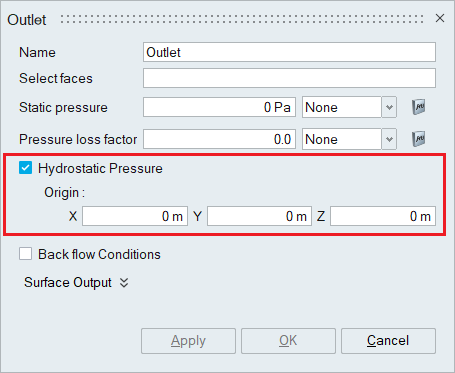Click the Static pressure value field

tap(219, 107)
